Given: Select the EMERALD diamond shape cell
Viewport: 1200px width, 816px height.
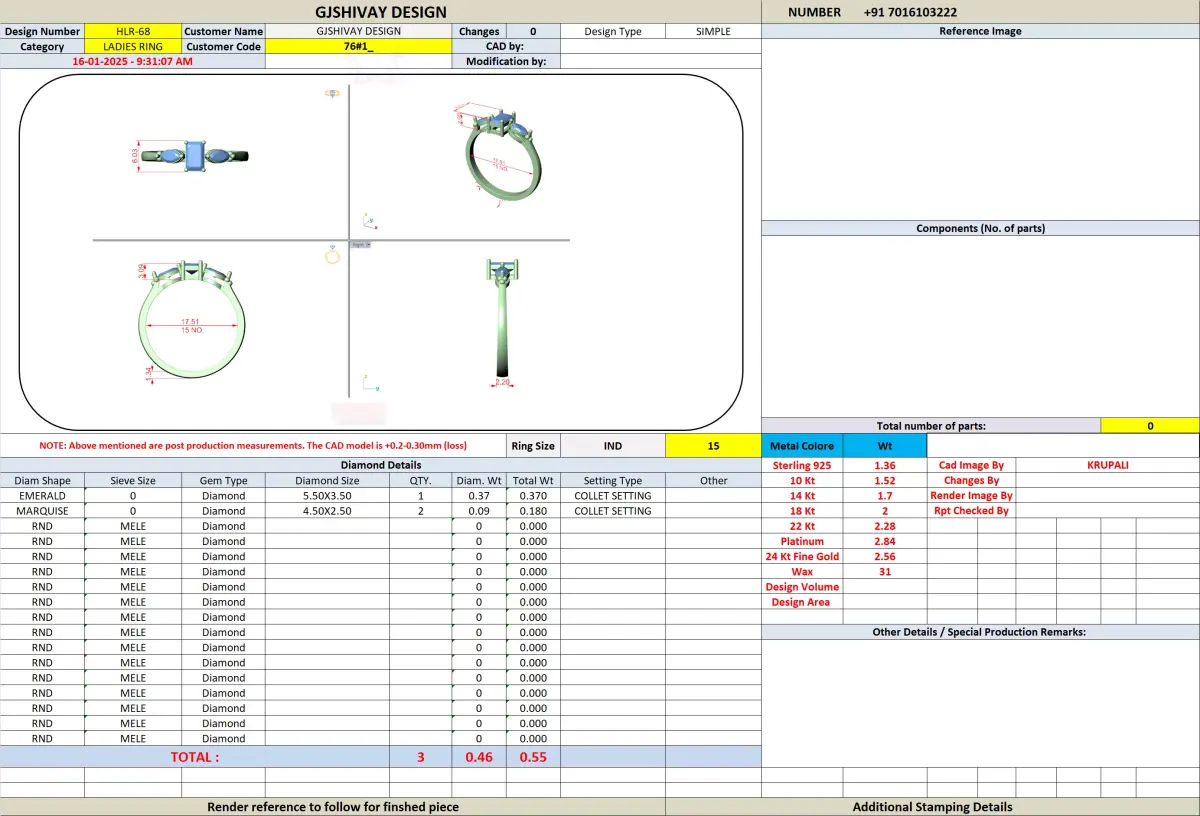Looking at the screenshot, I should click(42, 495).
